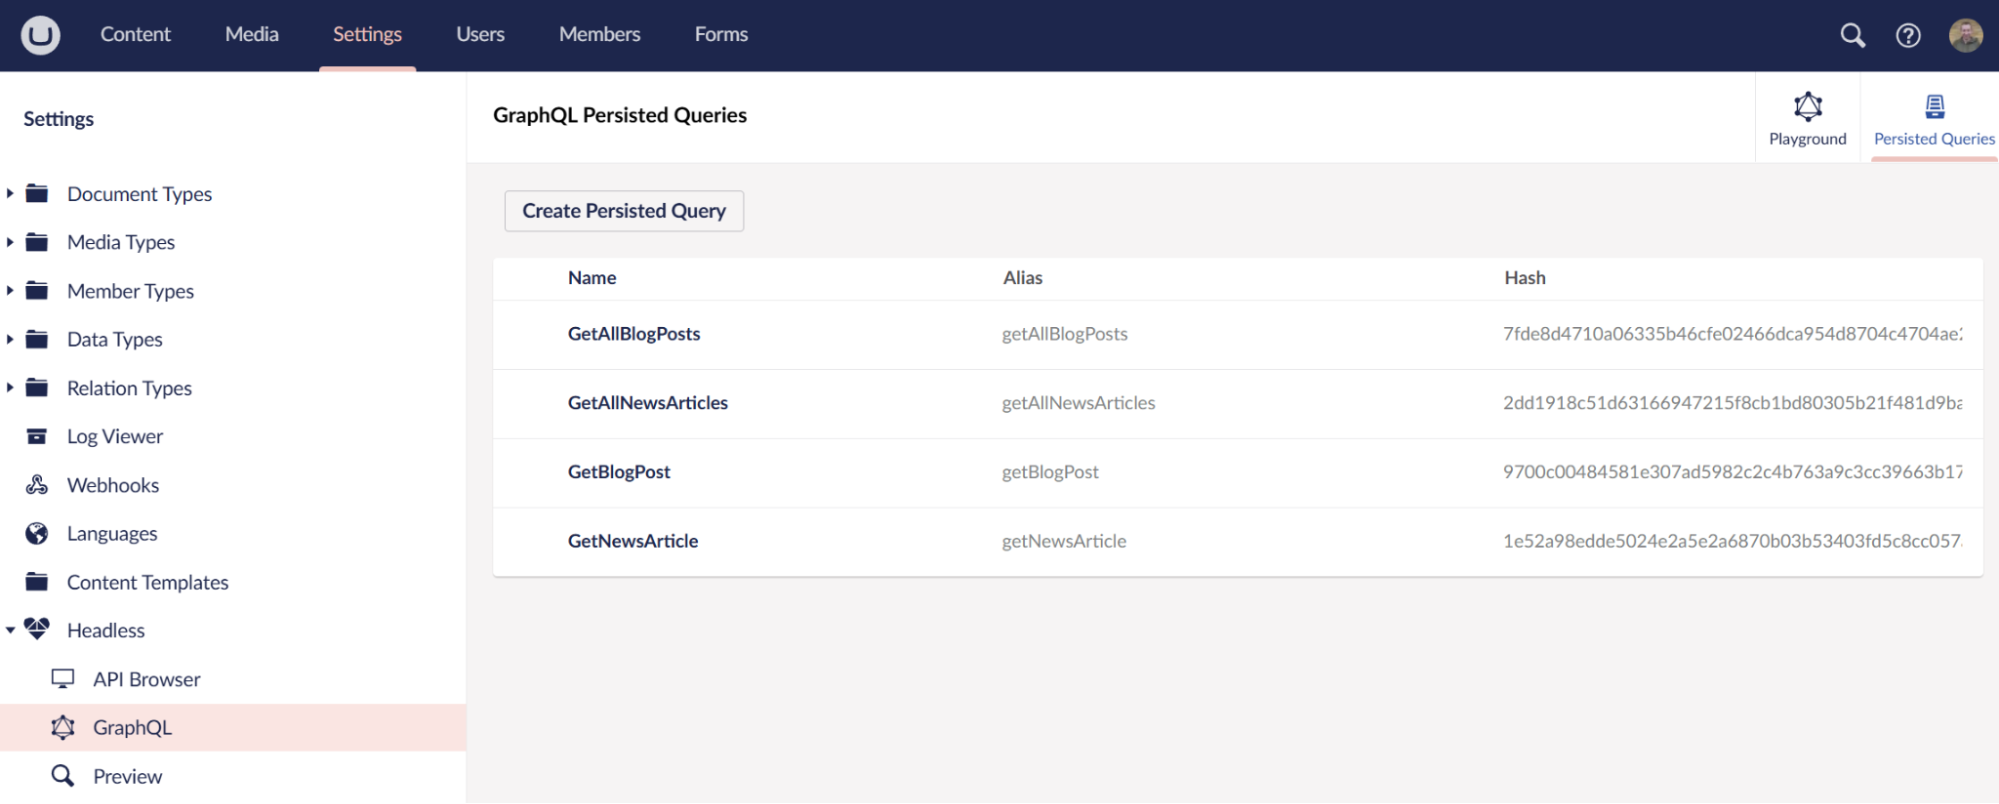This screenshot has height=804, width=1999.
Task: Click the Languages globe icon
Action: (37, 533)
